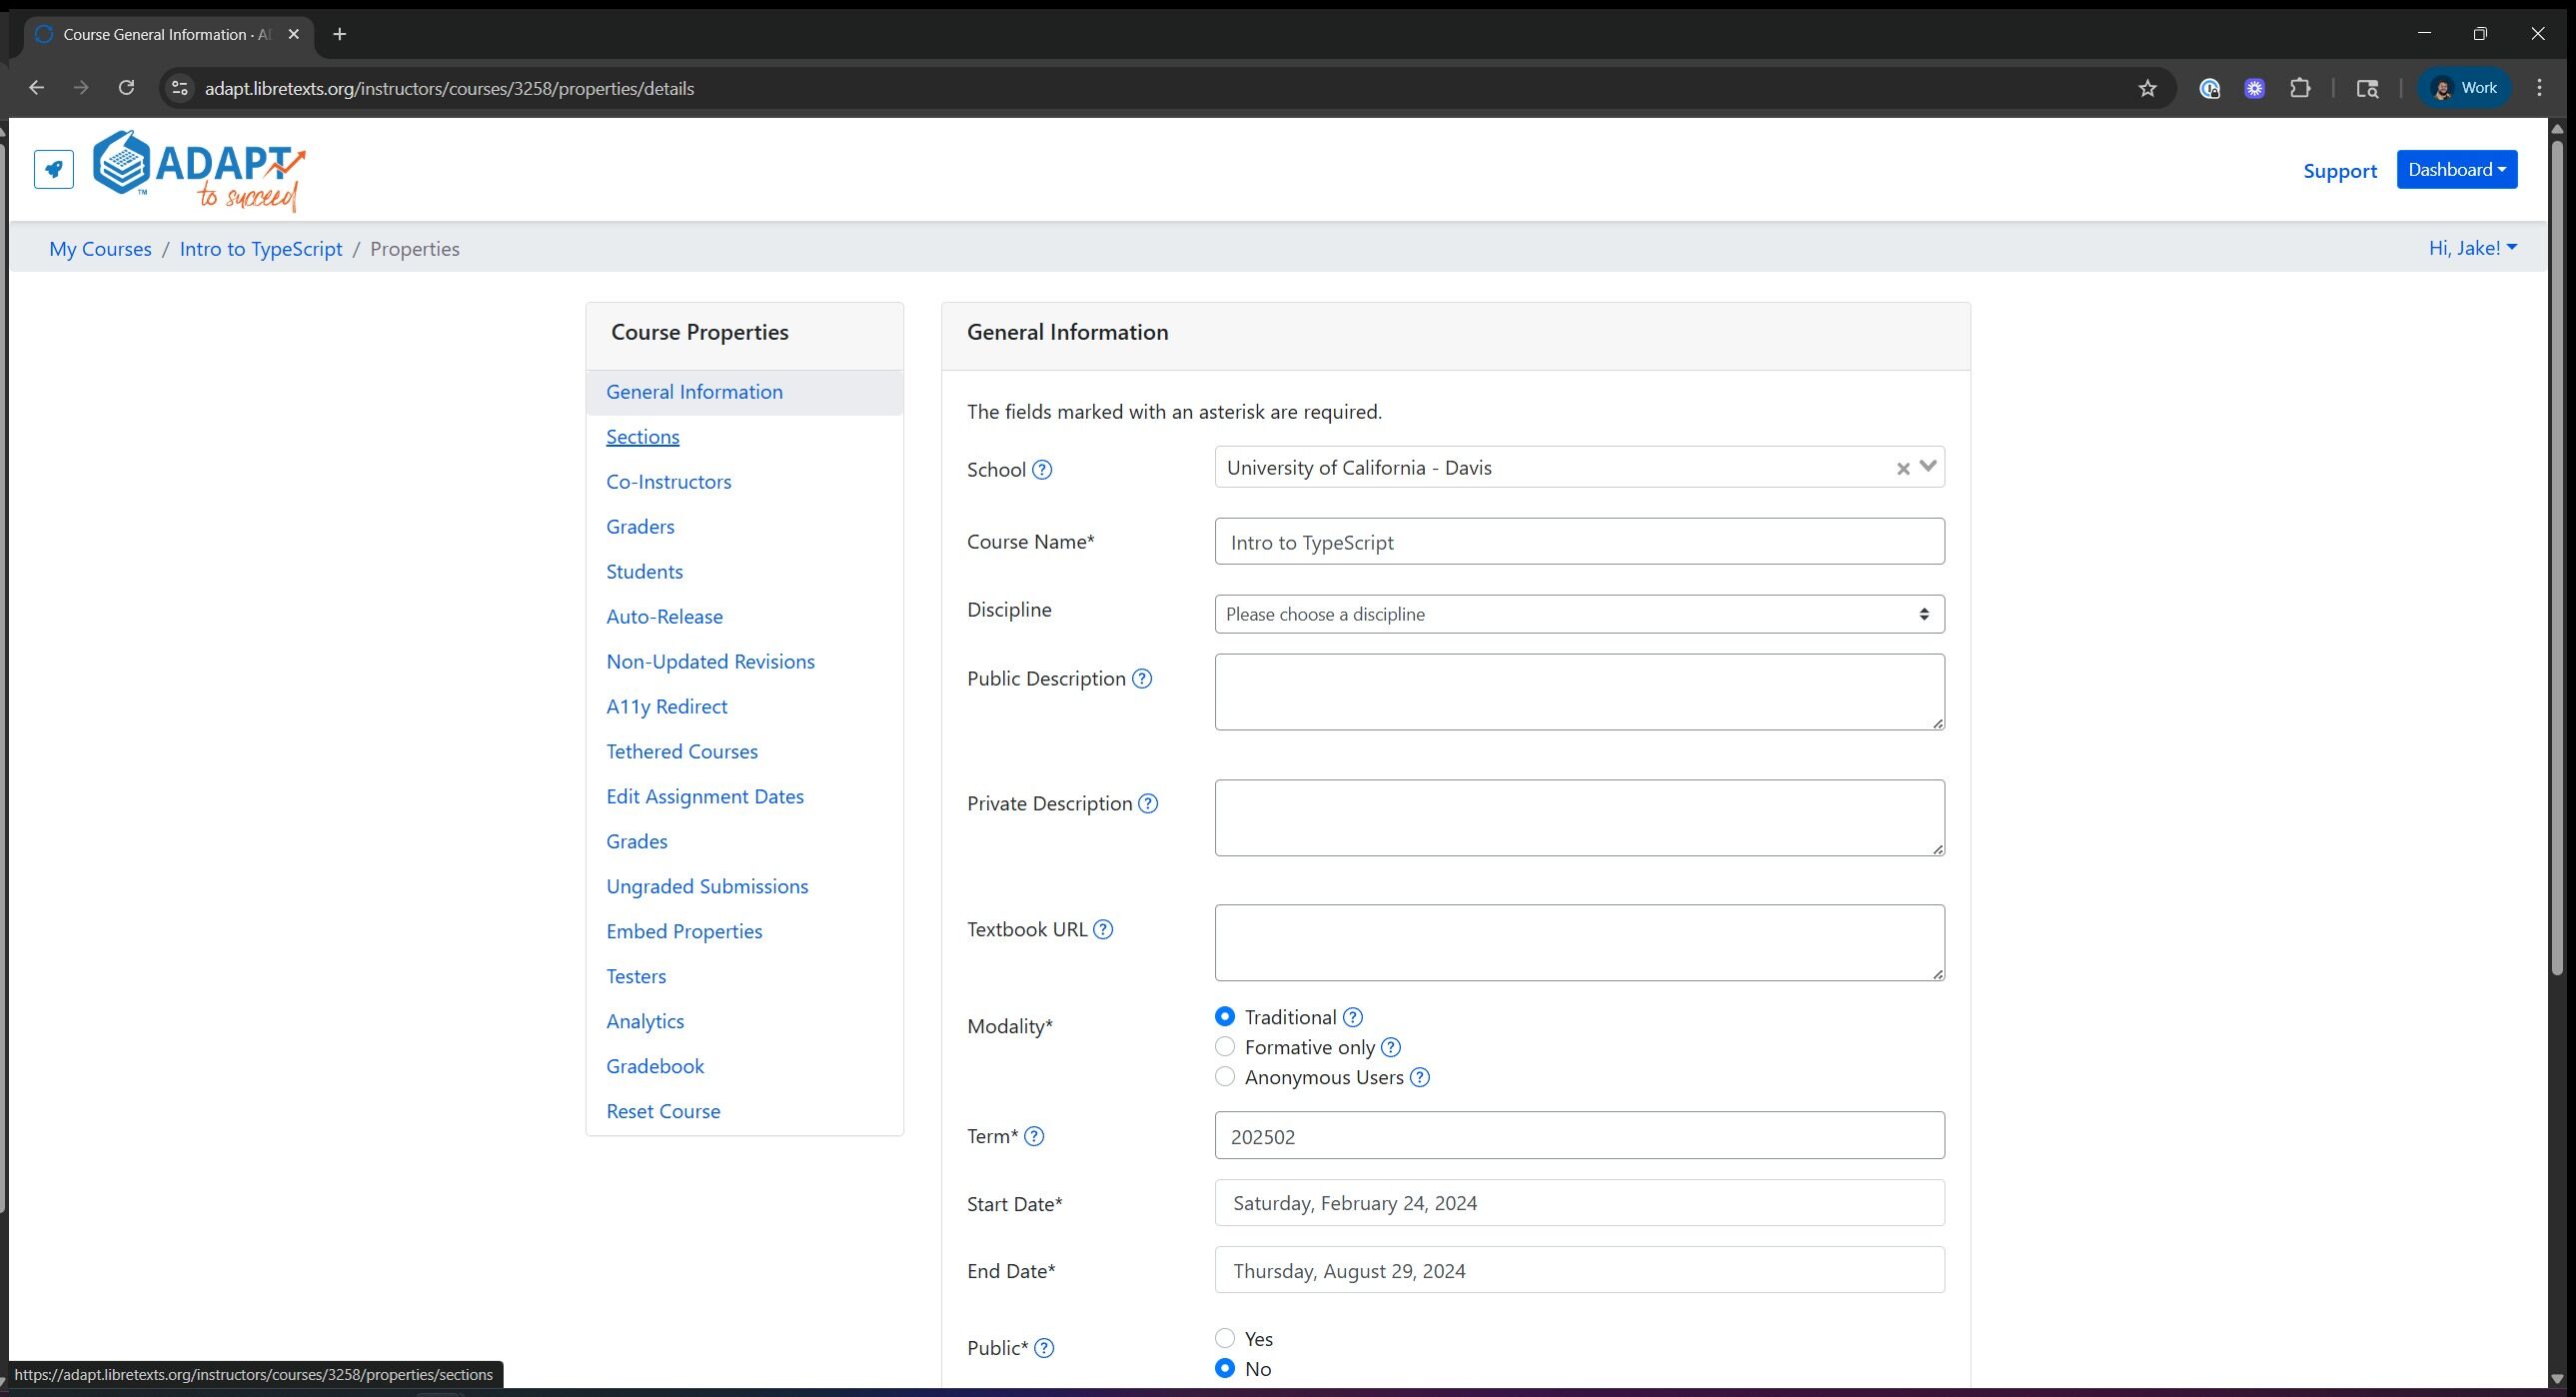Open the Dashboard dropdown menu
Image resolution: width=2576 pixels, height=1397 pixels.
[x=2455, y=170]
